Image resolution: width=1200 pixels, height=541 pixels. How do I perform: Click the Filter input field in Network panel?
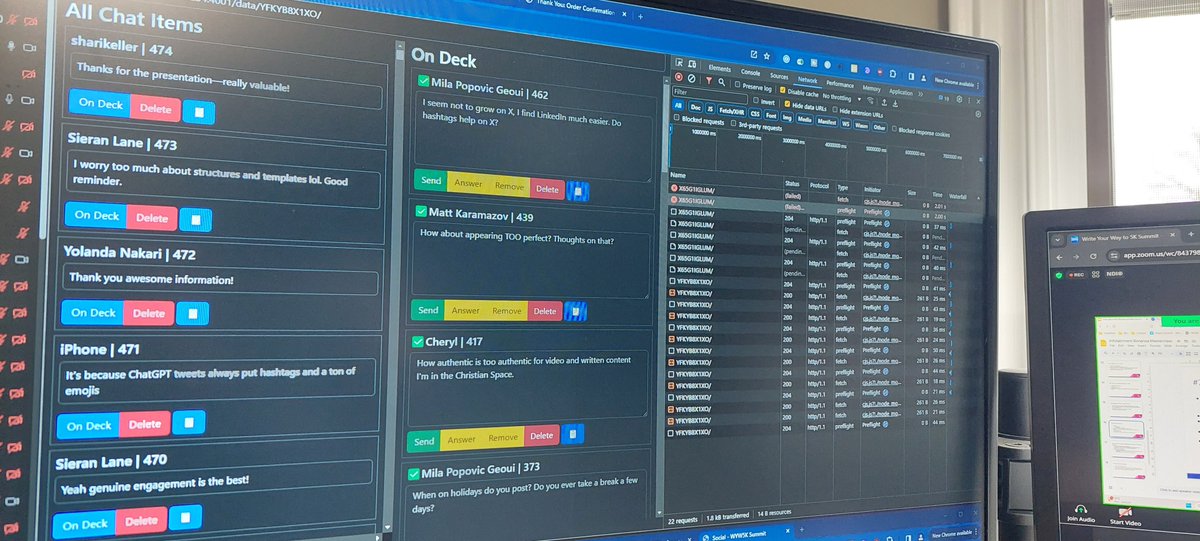(710, 94)
